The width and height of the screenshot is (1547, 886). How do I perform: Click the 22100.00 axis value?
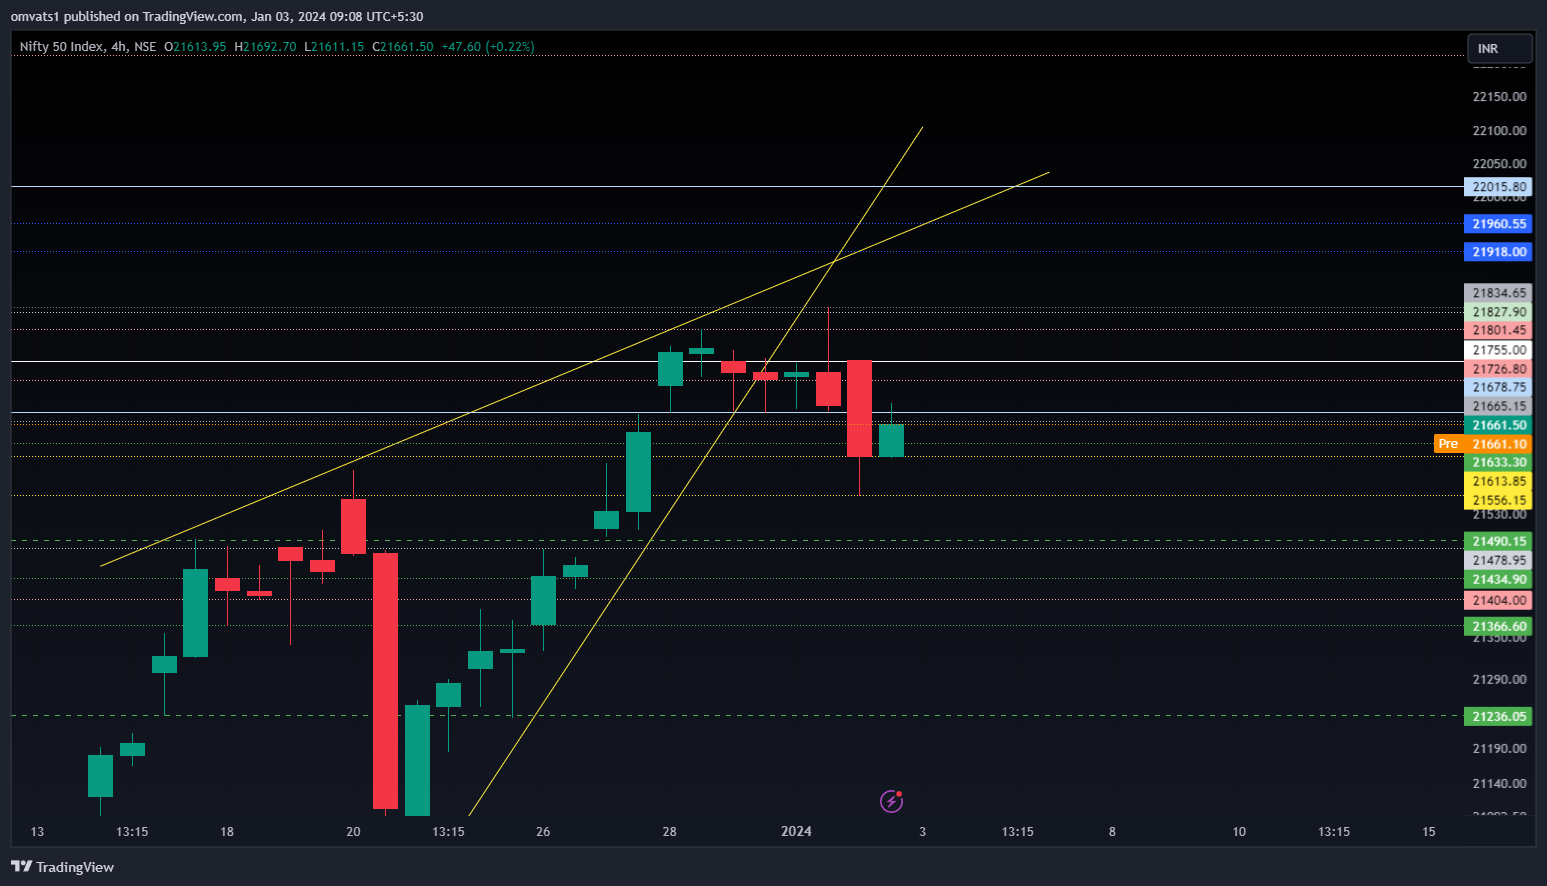click(1499, 131)
